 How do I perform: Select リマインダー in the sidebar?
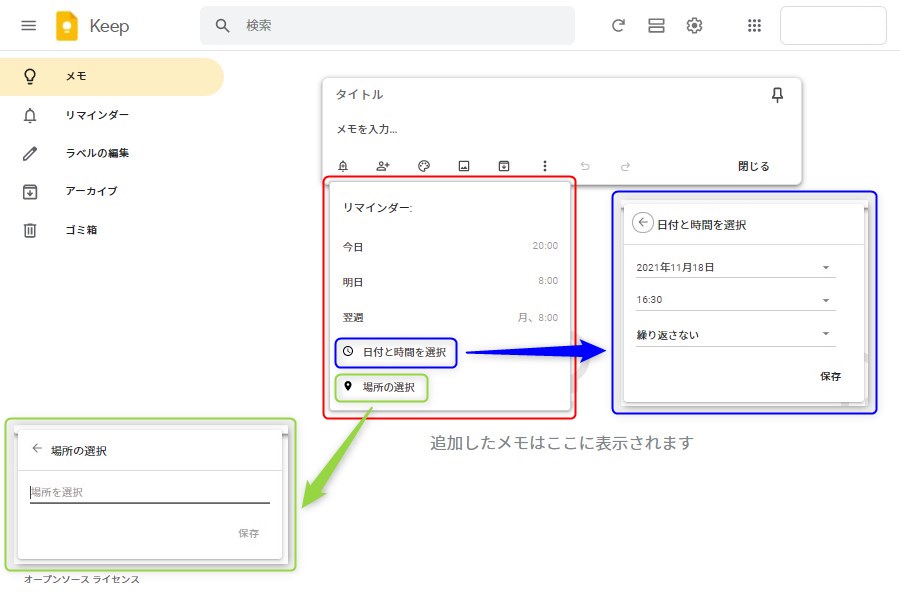pyautogui.click(x=97, y=115)
